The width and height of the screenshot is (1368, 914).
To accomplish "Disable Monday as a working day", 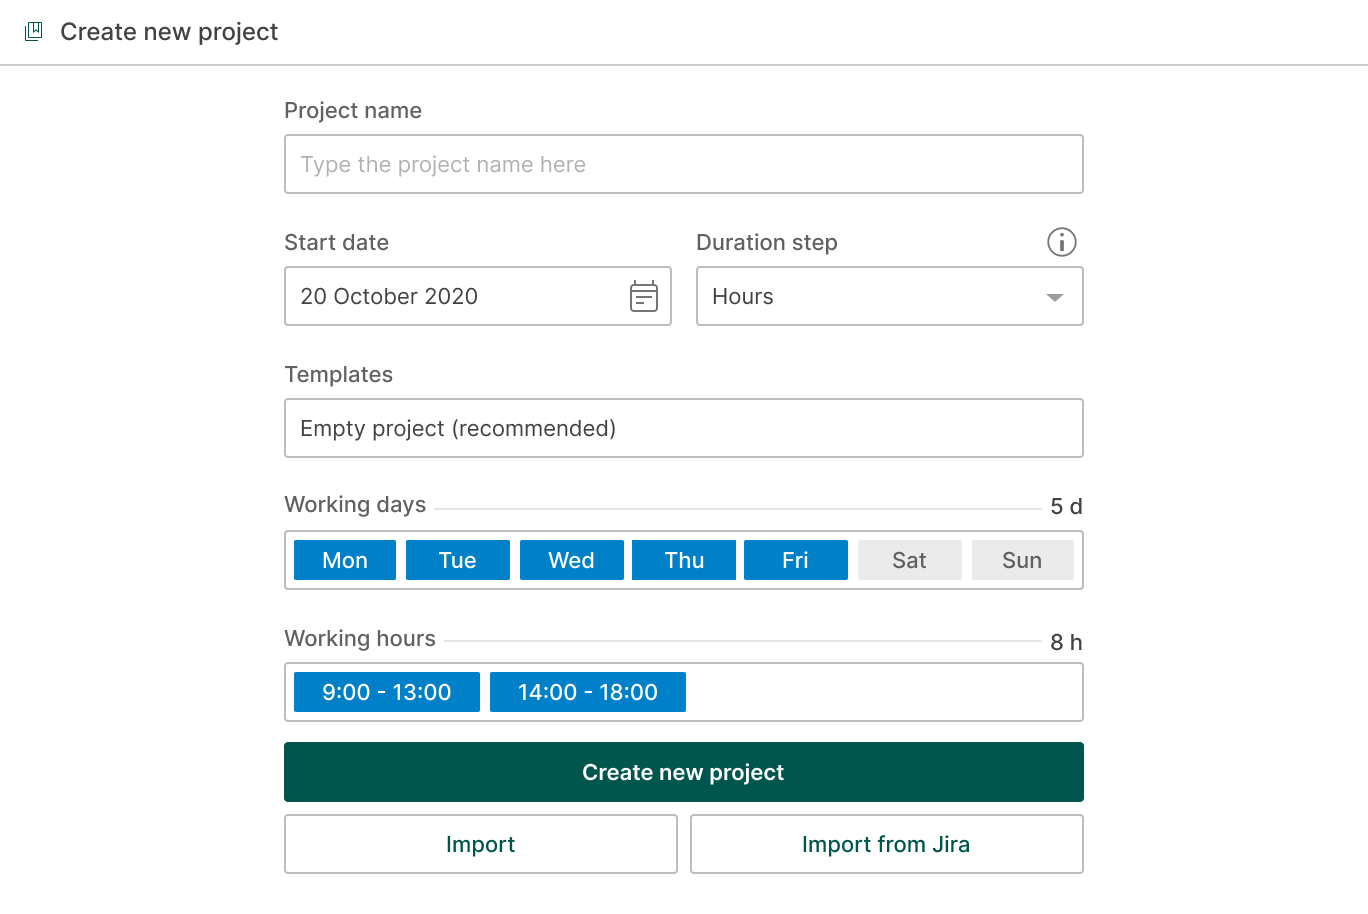I will pyautogui.click(x=344, y=560).
